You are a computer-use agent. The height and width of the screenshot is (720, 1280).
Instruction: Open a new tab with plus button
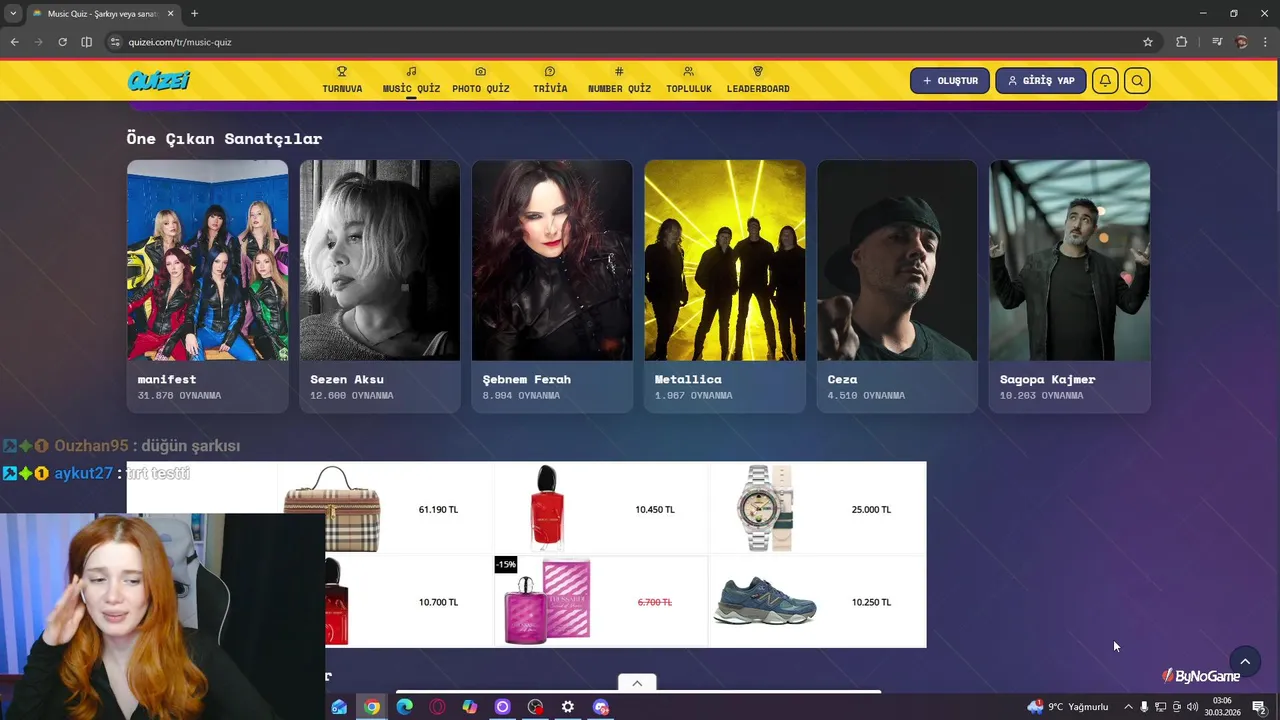(x=194, y=14)
